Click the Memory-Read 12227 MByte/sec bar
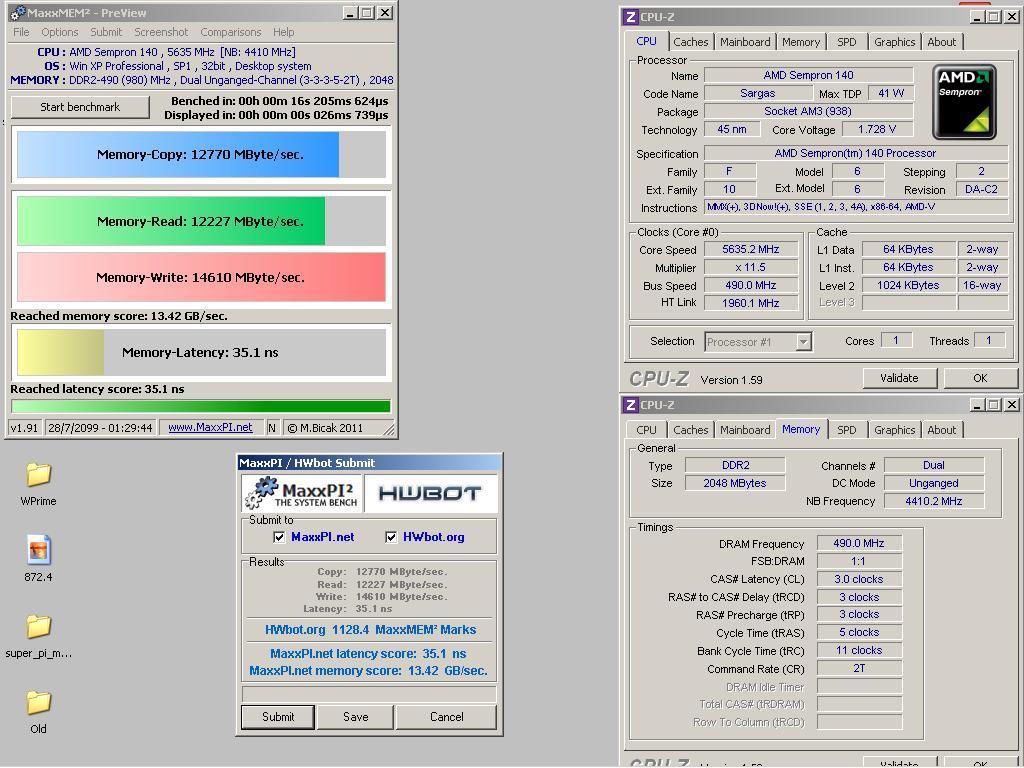The width and height of the screenshot is (1024, 768). 201,221
